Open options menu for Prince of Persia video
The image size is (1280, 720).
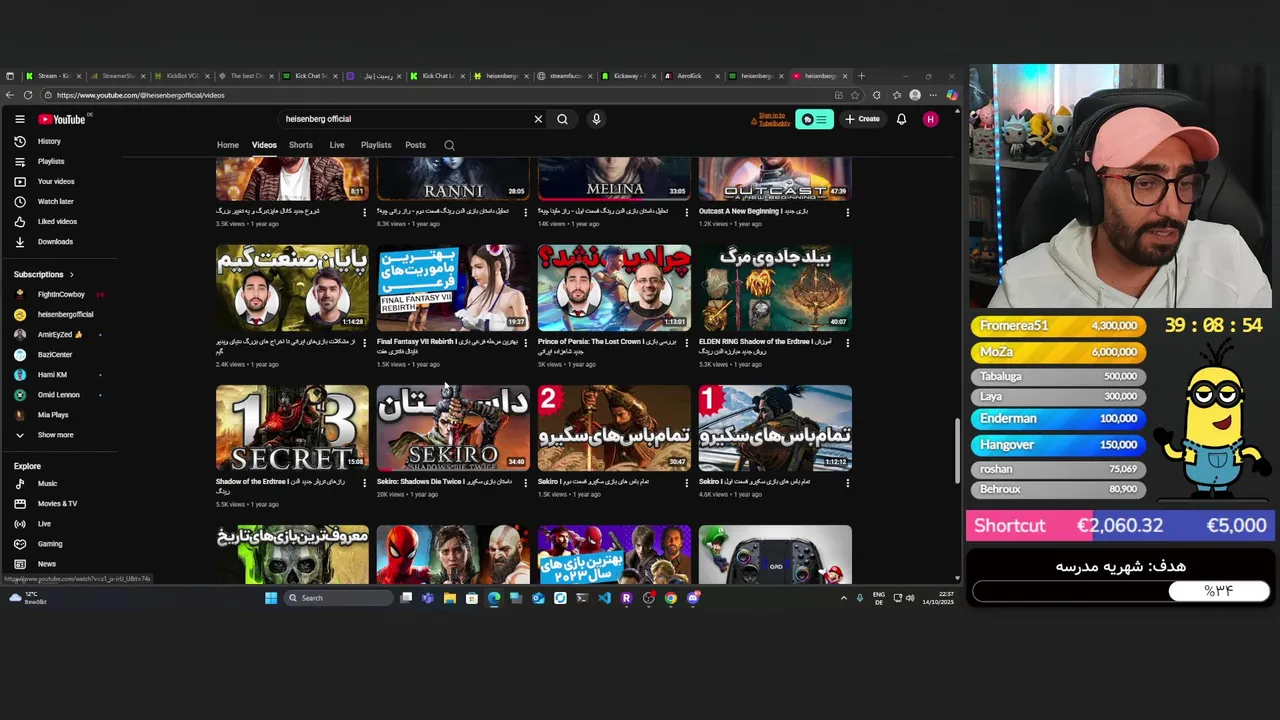click(x=687, y=343)
